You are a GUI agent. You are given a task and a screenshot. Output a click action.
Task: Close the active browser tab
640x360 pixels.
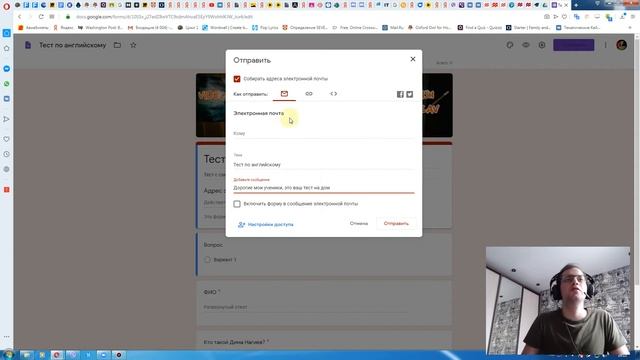(566, 5)
